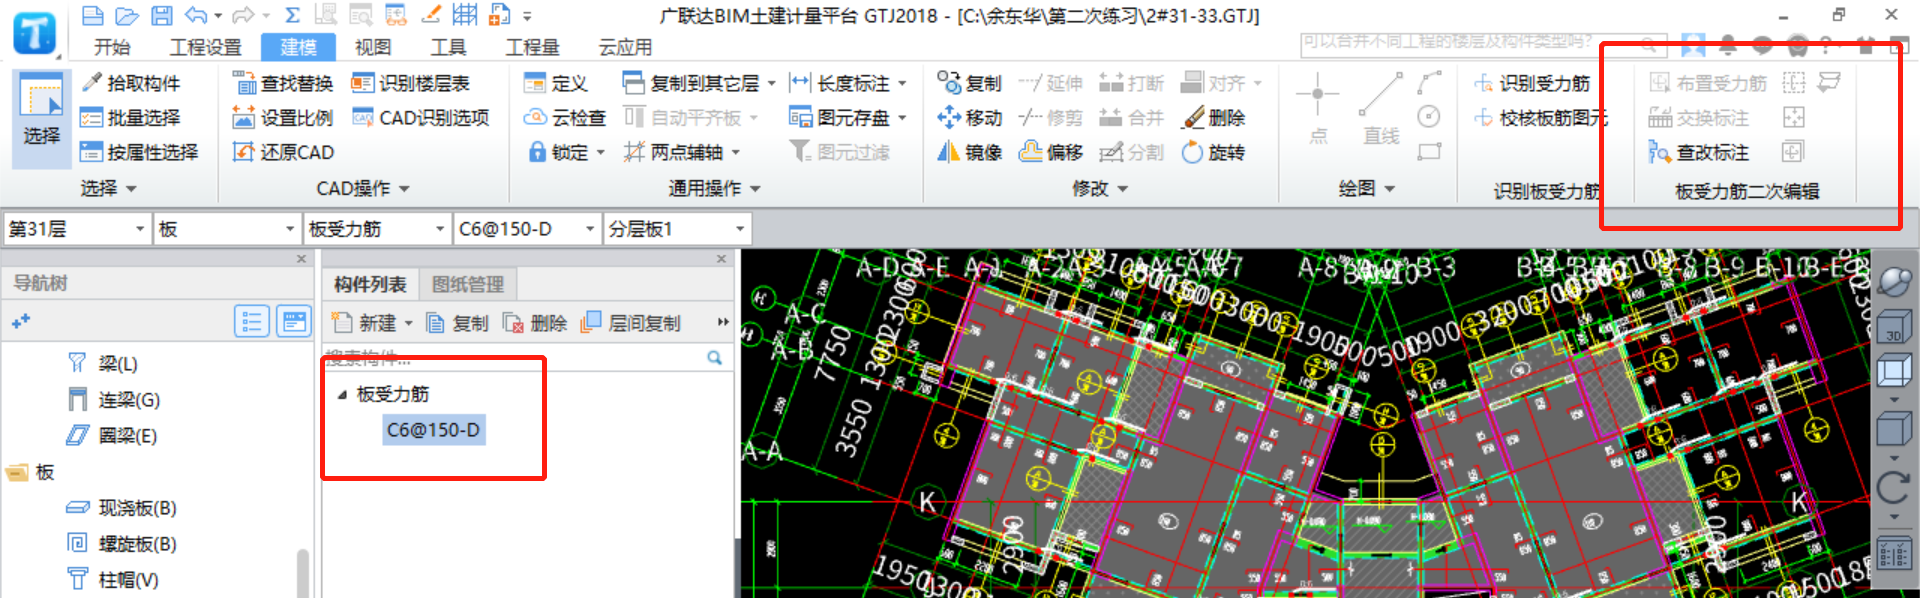Select 连梁(G) in the navigation tree
This screenshot has height=598, width=1920.
[x=114, y=399]
